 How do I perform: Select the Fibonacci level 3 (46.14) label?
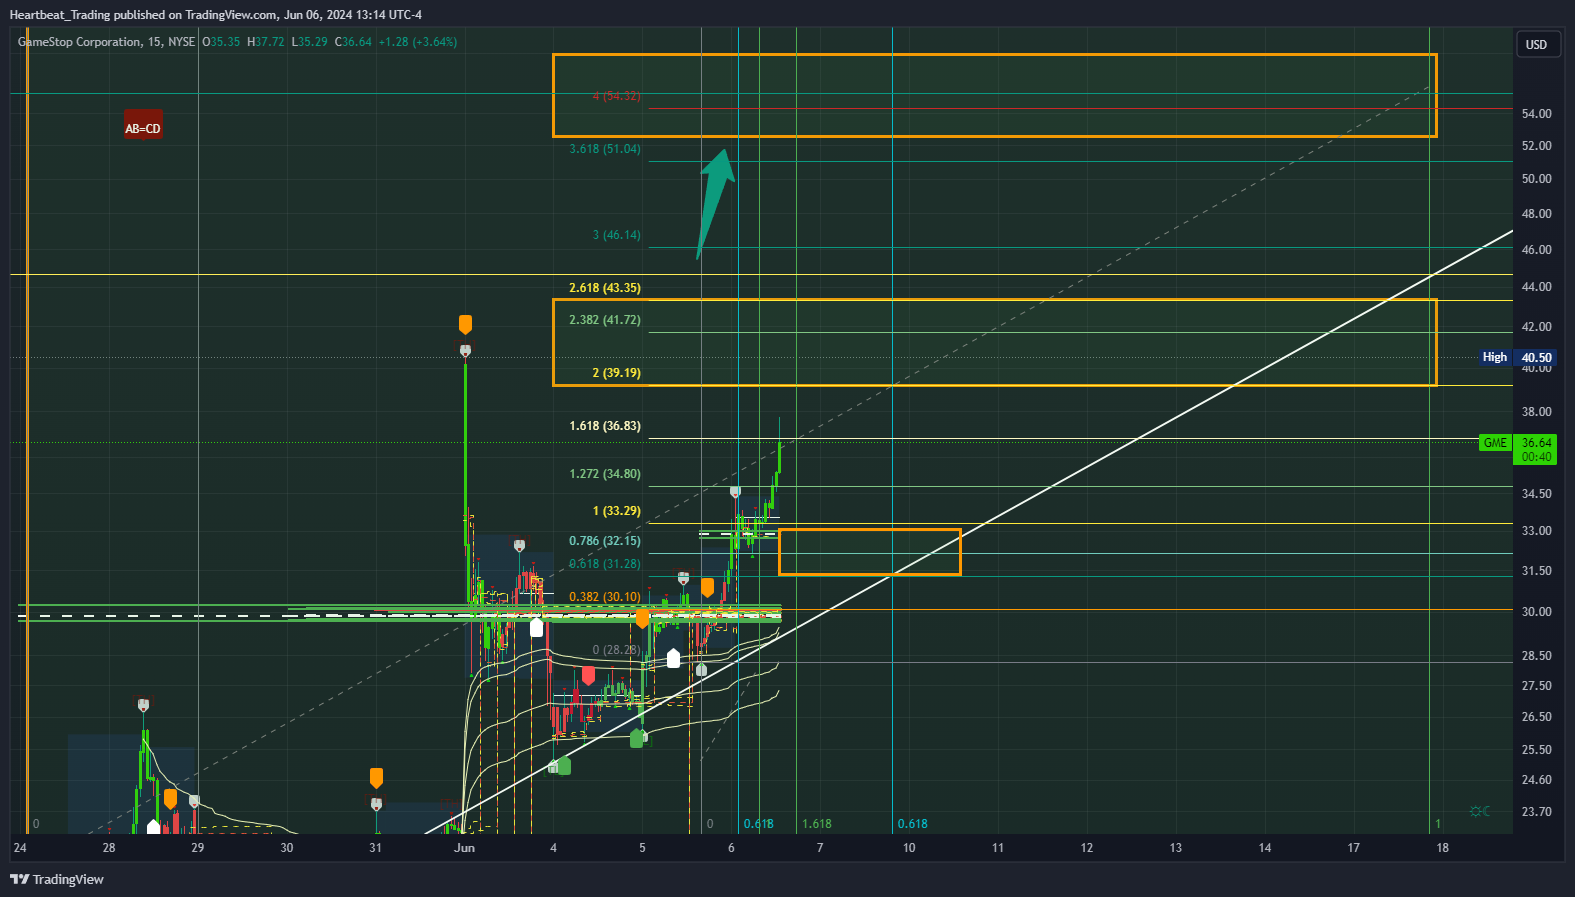[x=616, y=235]
